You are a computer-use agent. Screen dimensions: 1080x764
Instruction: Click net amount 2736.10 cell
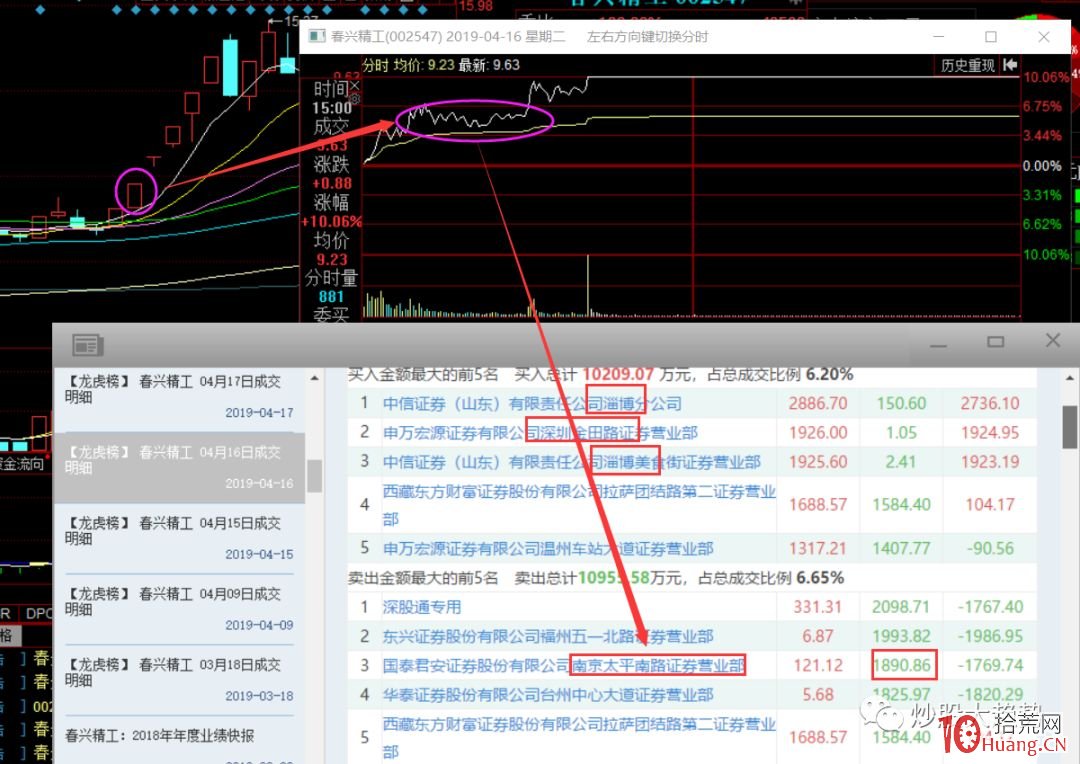tap(989, 404)
